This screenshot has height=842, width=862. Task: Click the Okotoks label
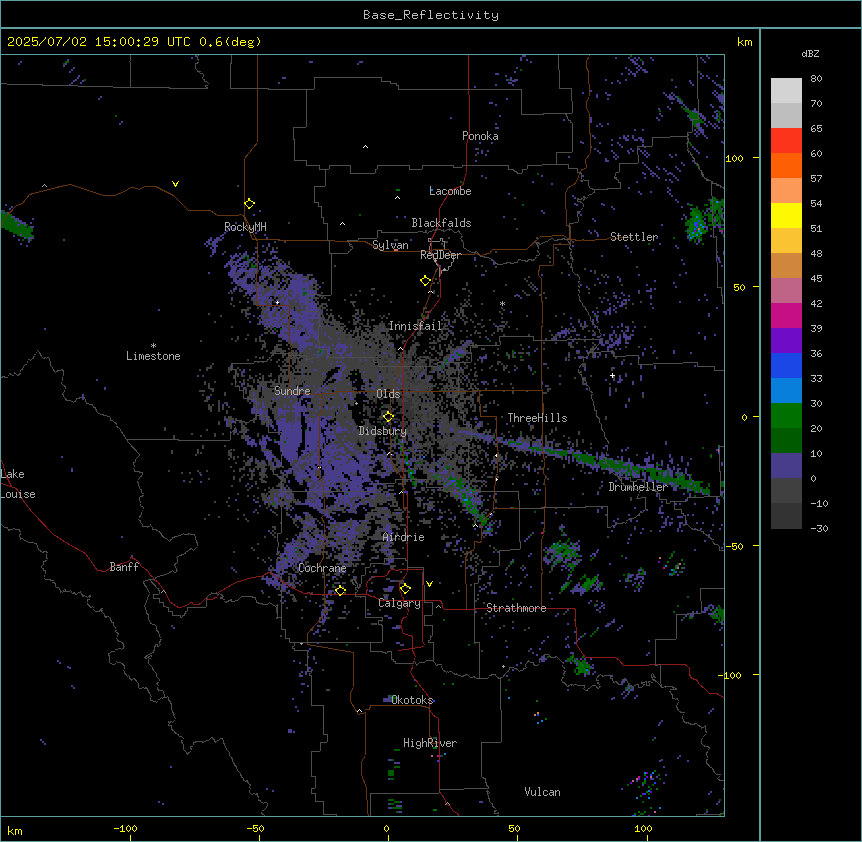tap(412, 700)
